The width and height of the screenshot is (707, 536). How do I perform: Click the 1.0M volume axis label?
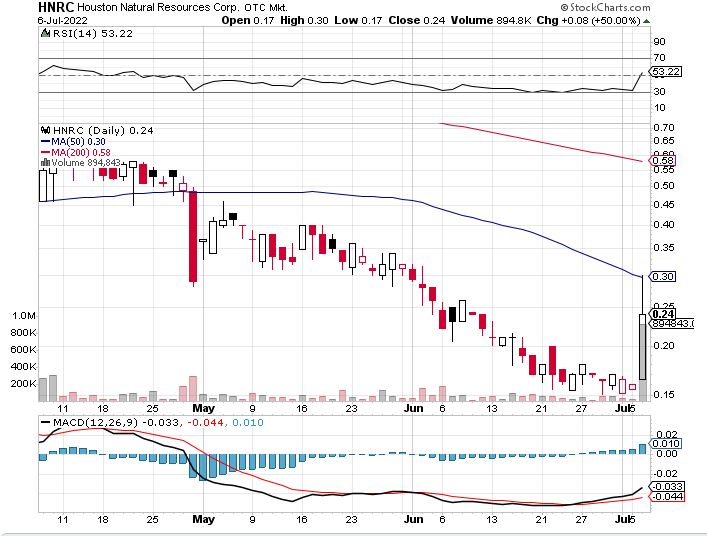24,316
